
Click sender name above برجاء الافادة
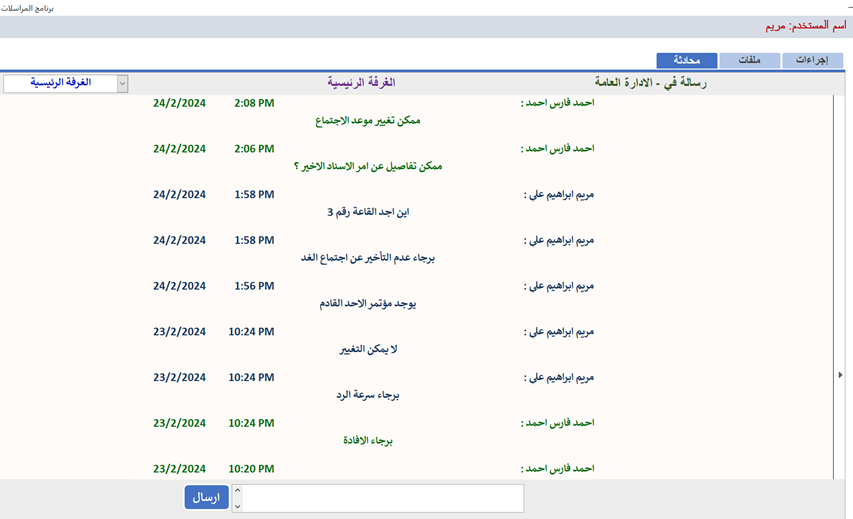[558, 423]
